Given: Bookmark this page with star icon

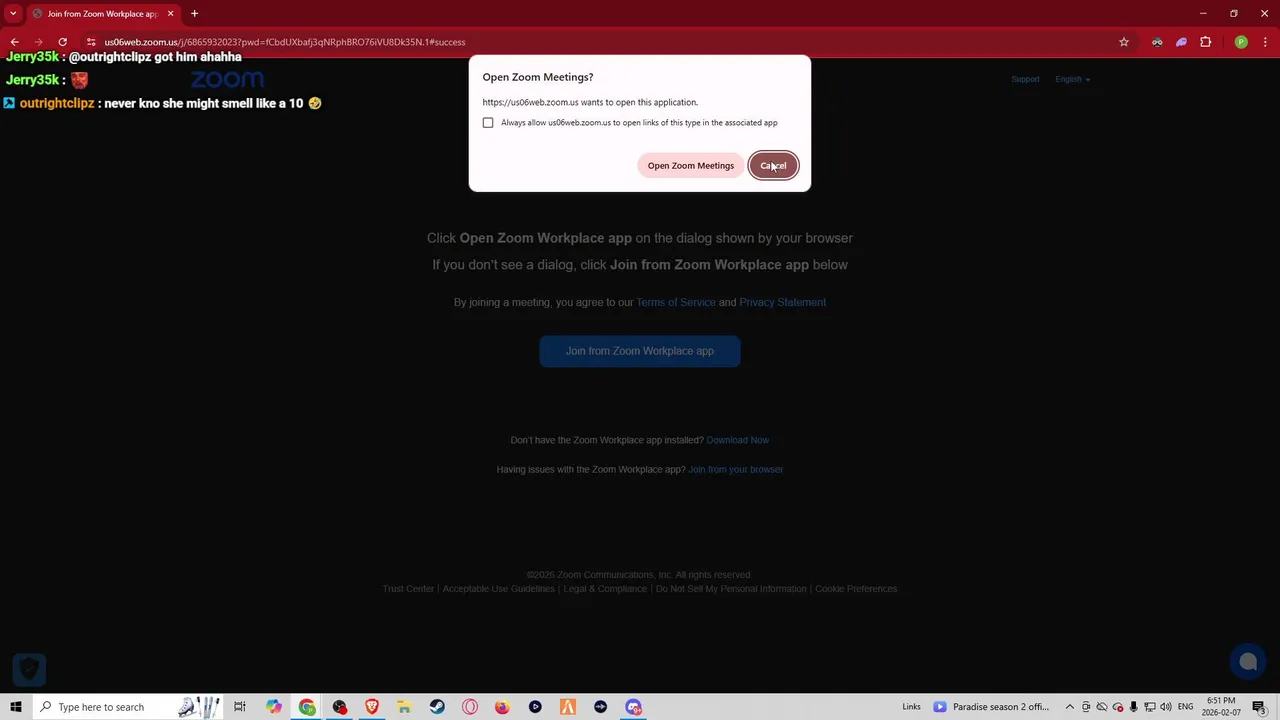Looking at the screenshot, I should pyautogui.click(x=1124, y=42).
